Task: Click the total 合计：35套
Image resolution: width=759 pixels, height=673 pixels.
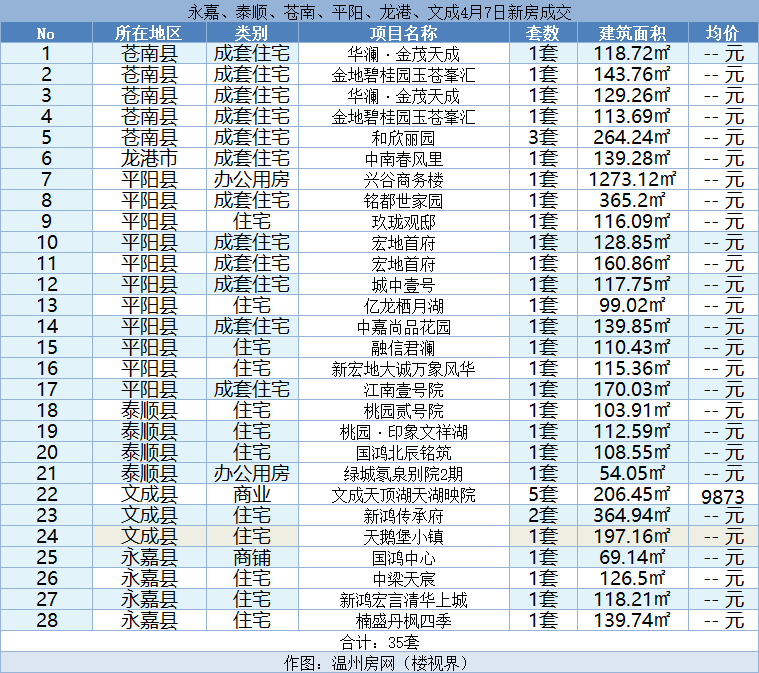Action: coord(380,642)
